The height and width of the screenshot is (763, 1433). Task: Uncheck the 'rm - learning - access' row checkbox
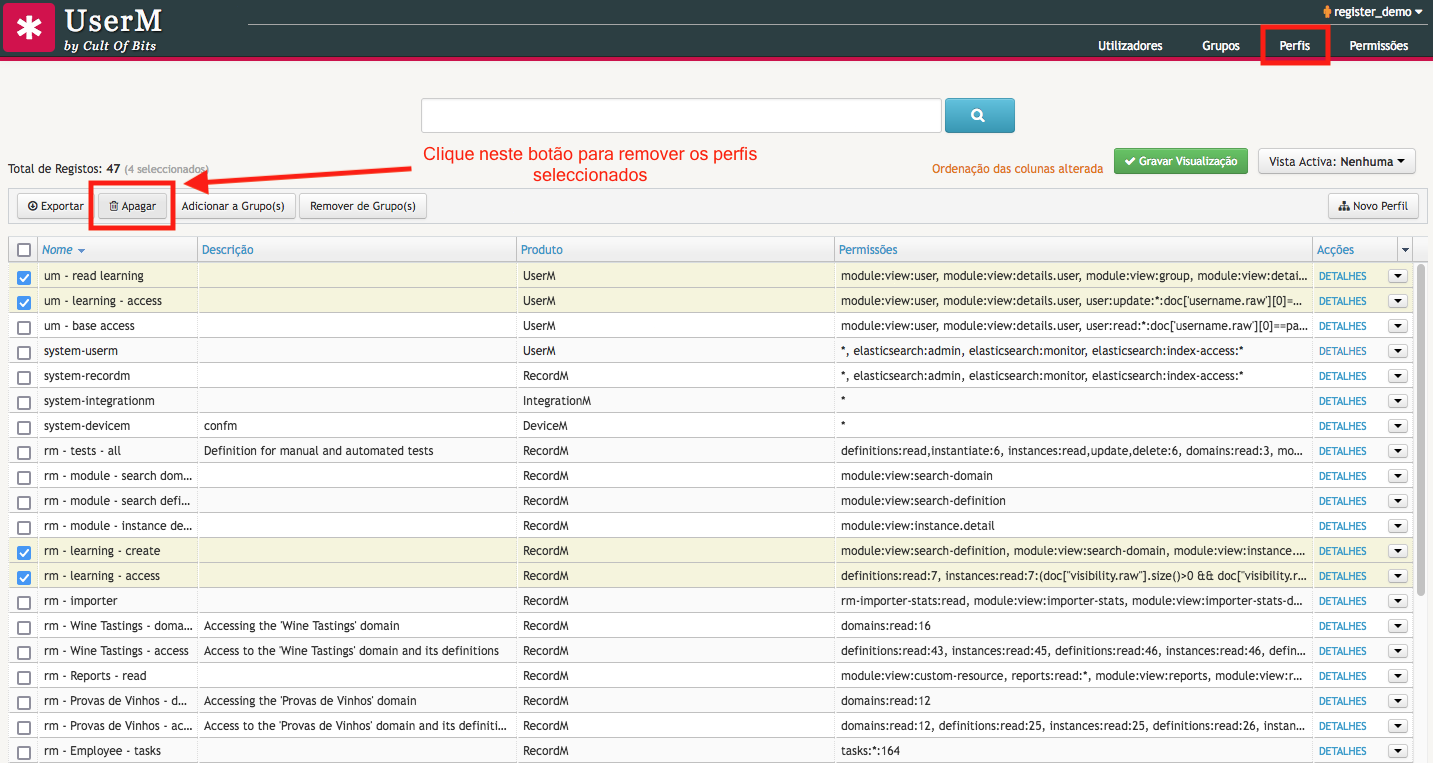[x=24, y=577]
